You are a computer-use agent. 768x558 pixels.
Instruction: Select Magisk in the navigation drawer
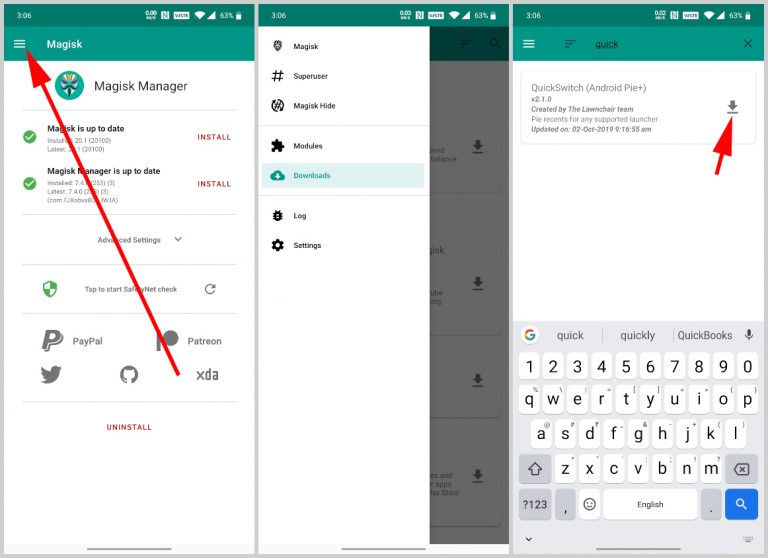[x=344, y=46]
